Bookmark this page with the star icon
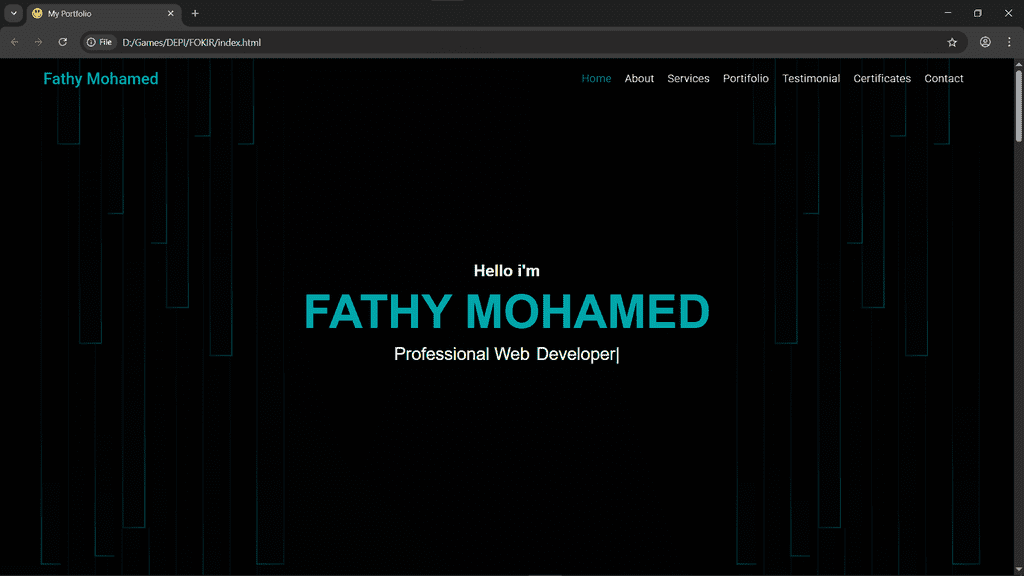This screenshot has height=576, width=1024. (952, 42)
